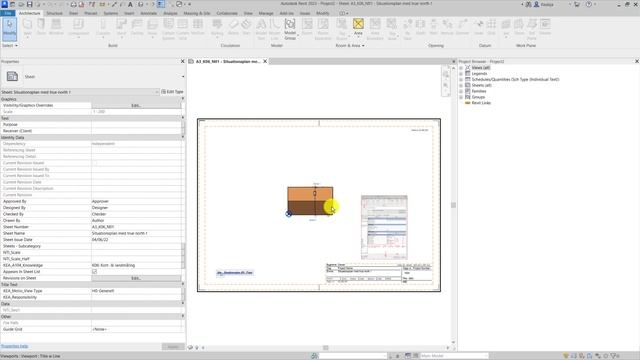Open the Select panel dropdown
This screenshot has height=360, width=640.
coord(9,45)
